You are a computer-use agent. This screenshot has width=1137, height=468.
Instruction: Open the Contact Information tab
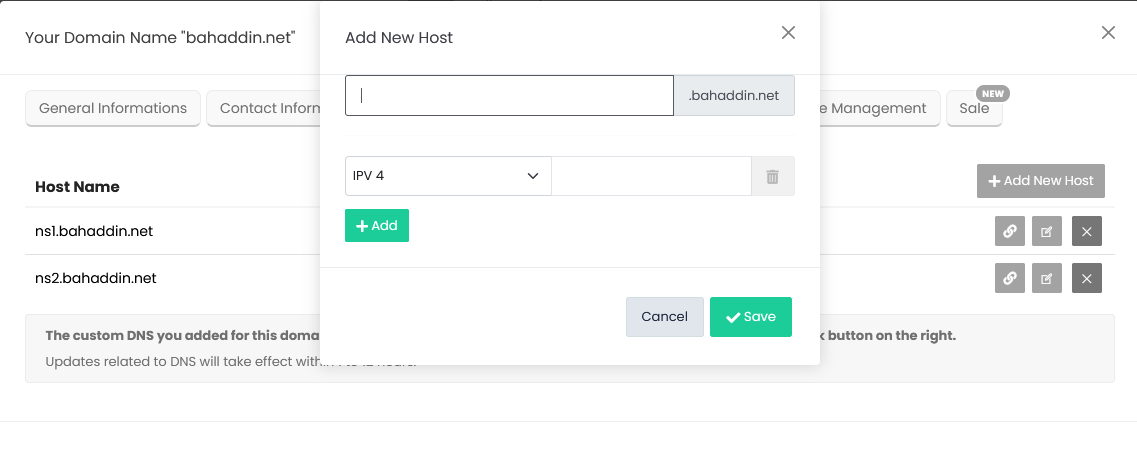click(x=265, y=108)
